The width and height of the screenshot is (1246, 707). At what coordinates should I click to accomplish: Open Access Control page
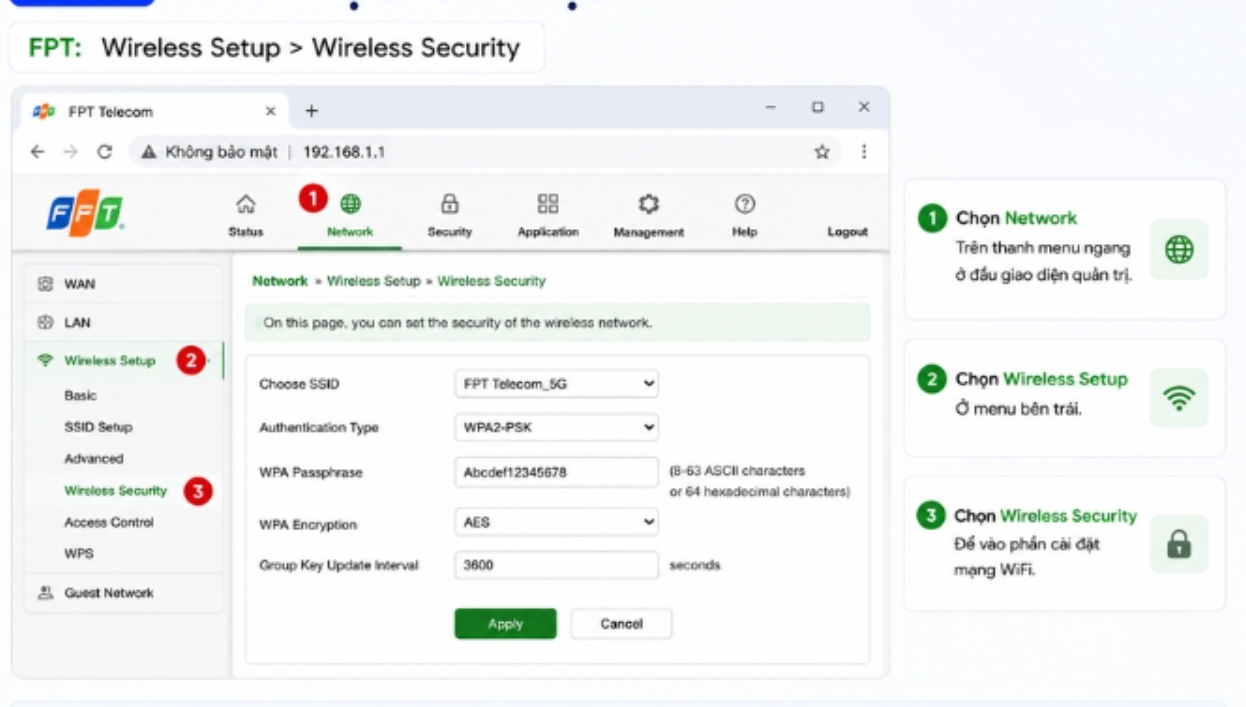pos(109,522)
